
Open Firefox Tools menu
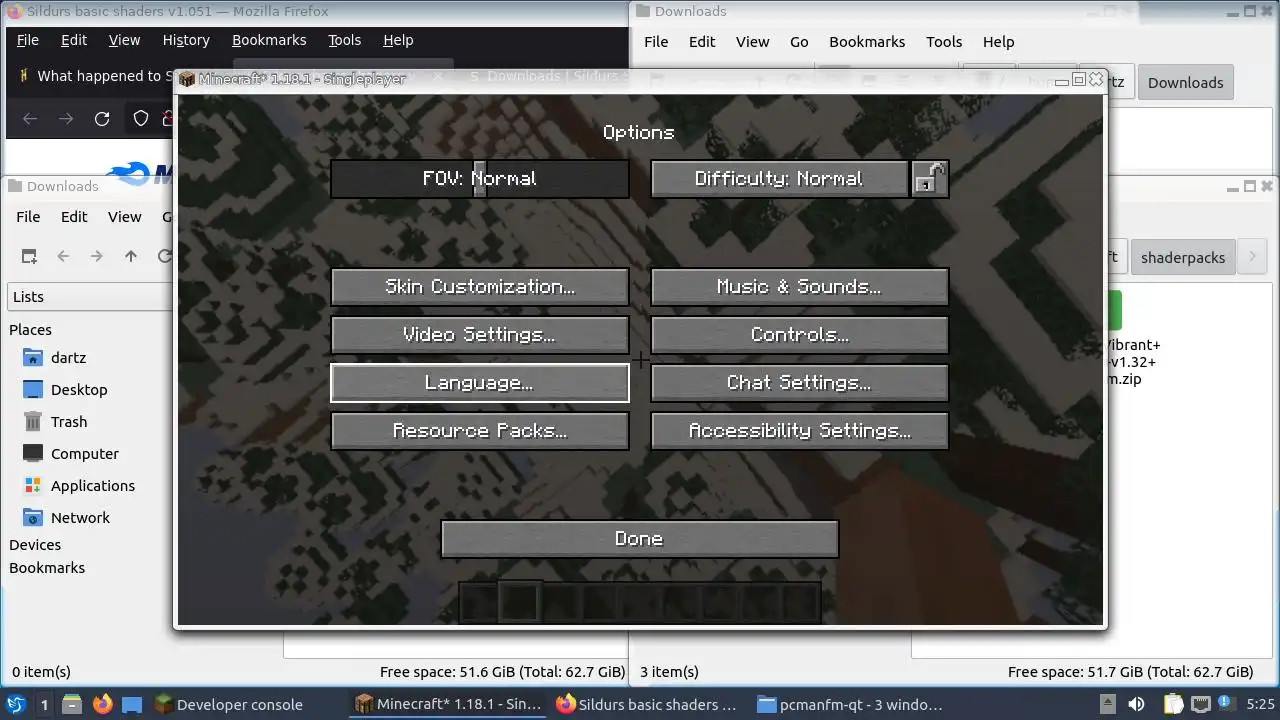coord(344,40)
